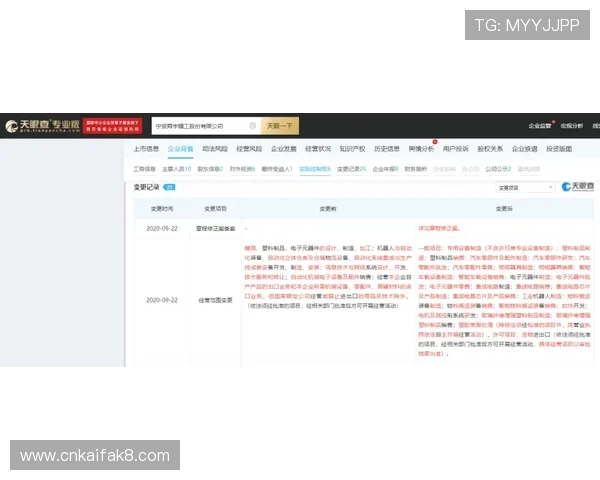Switch to the 历史信息 tab
The width and height of the screenshot is (600, 480).
pos(387,149)
